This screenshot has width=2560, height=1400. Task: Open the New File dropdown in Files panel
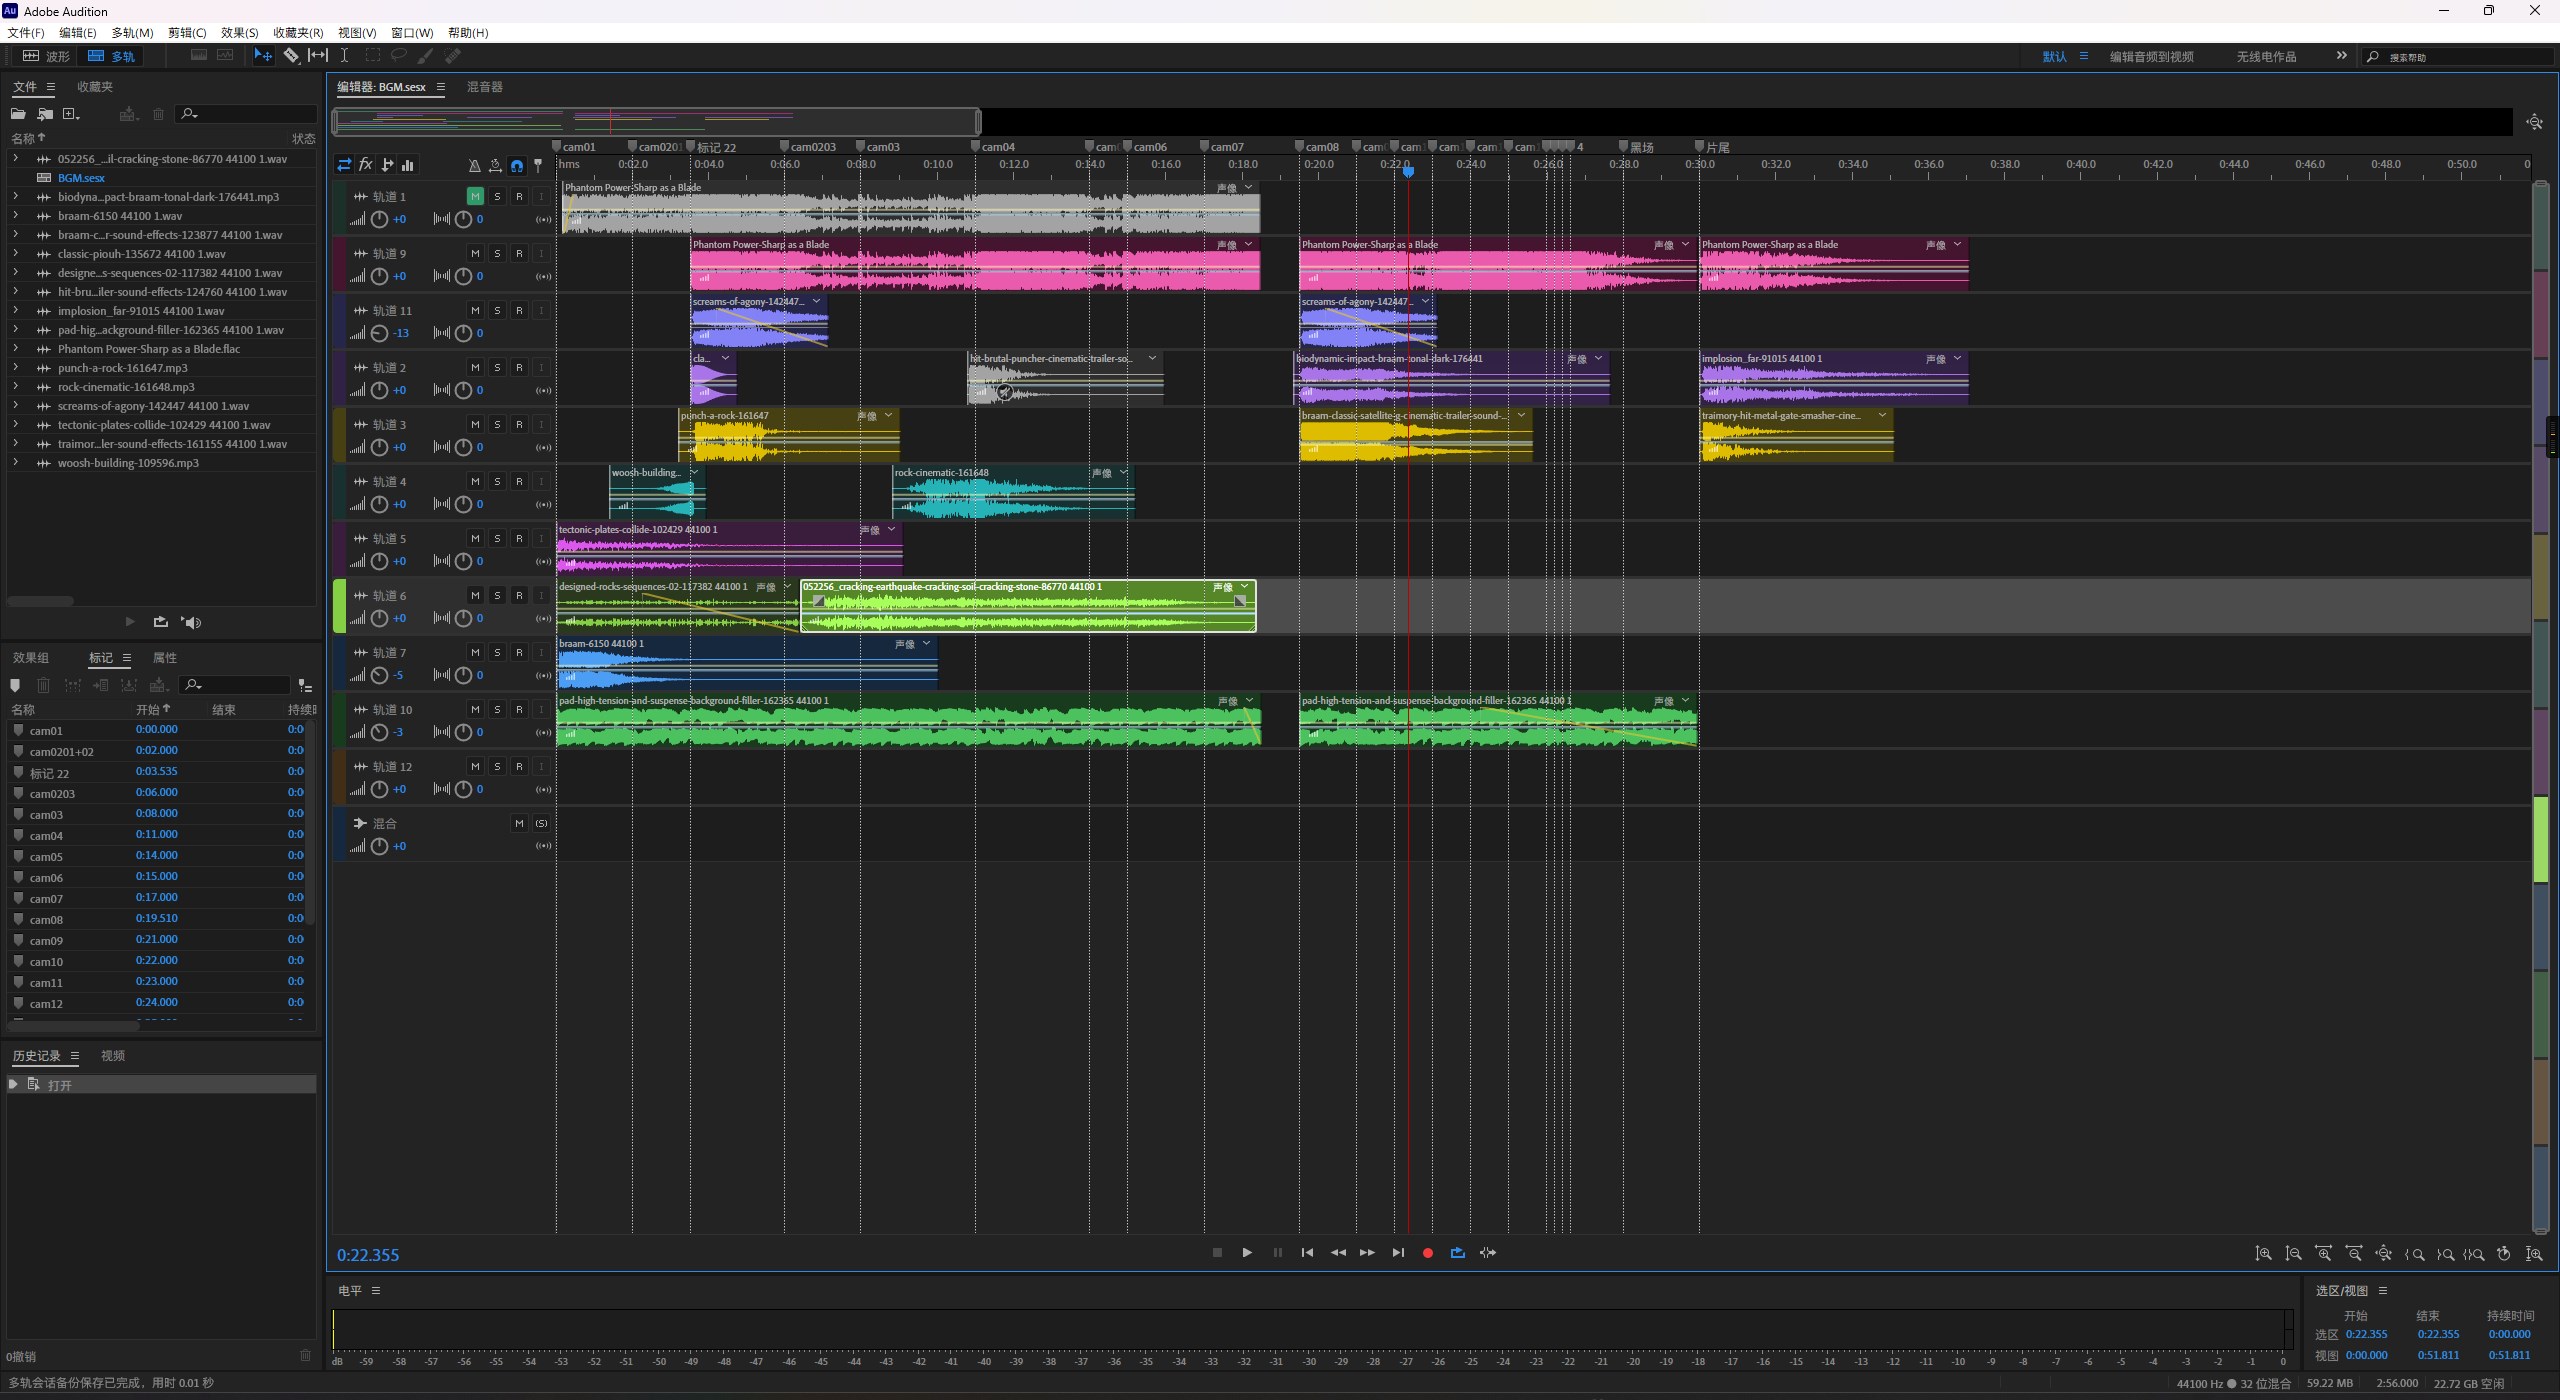tap(71, 114)
